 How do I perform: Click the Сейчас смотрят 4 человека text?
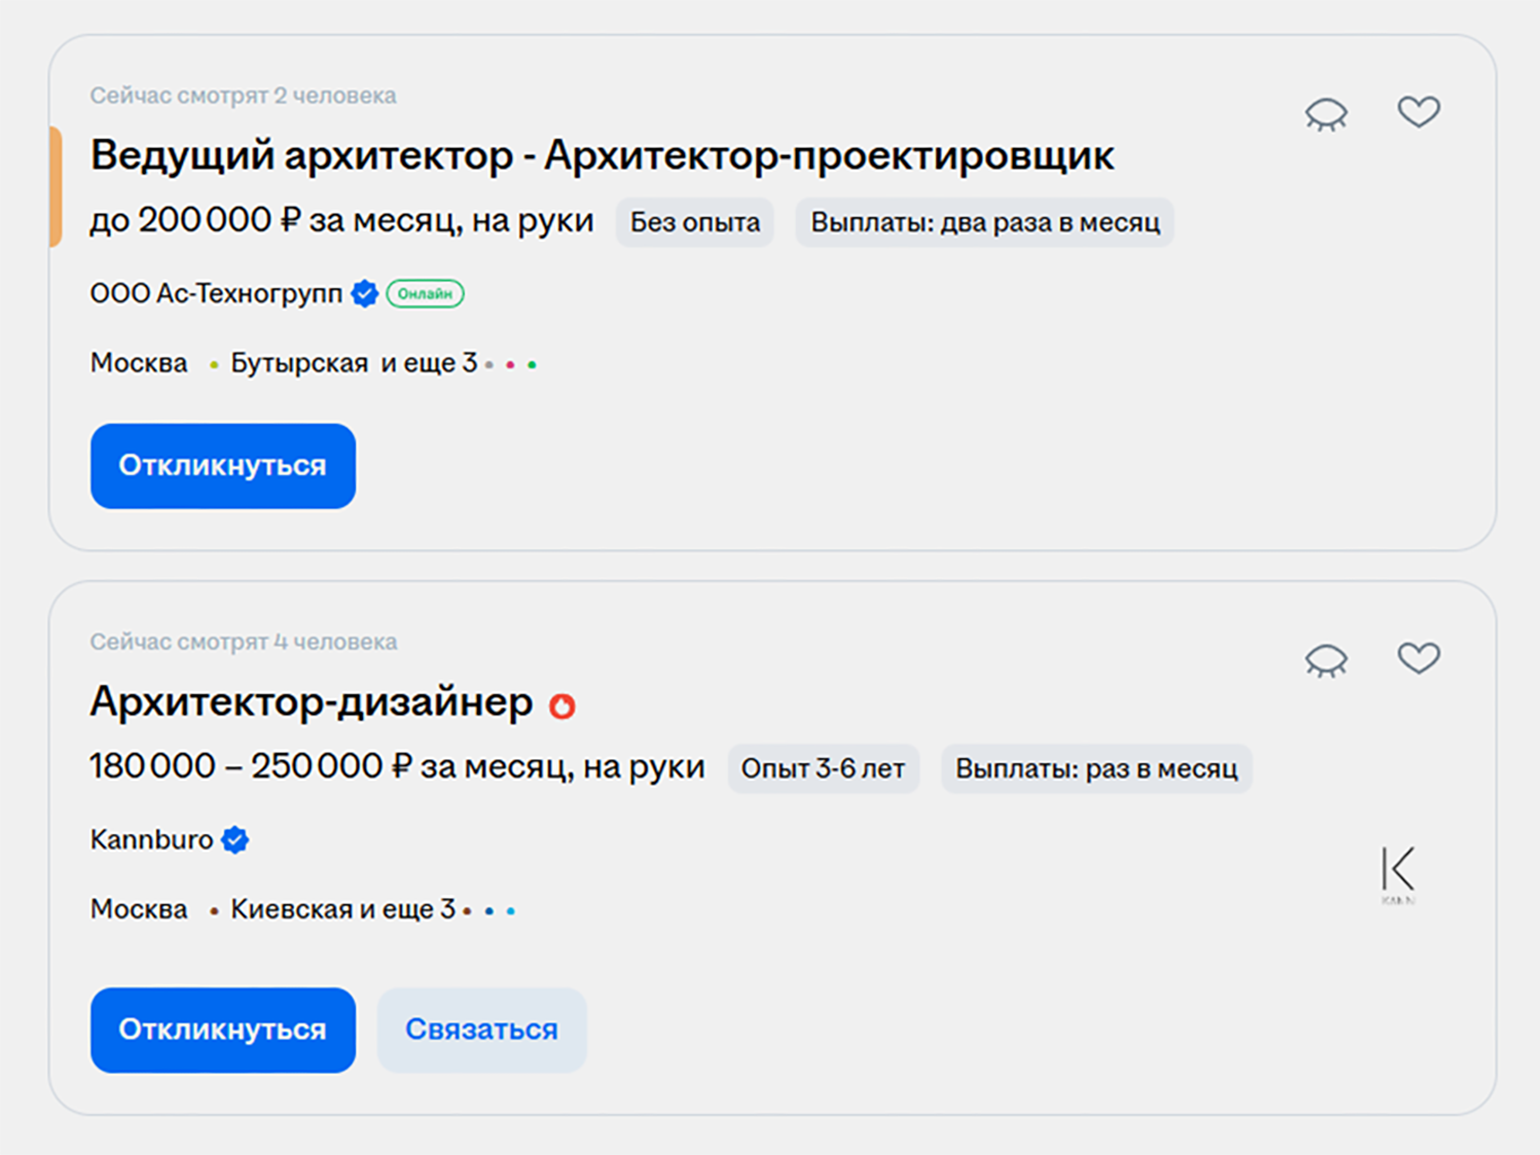tap(243, 642)
